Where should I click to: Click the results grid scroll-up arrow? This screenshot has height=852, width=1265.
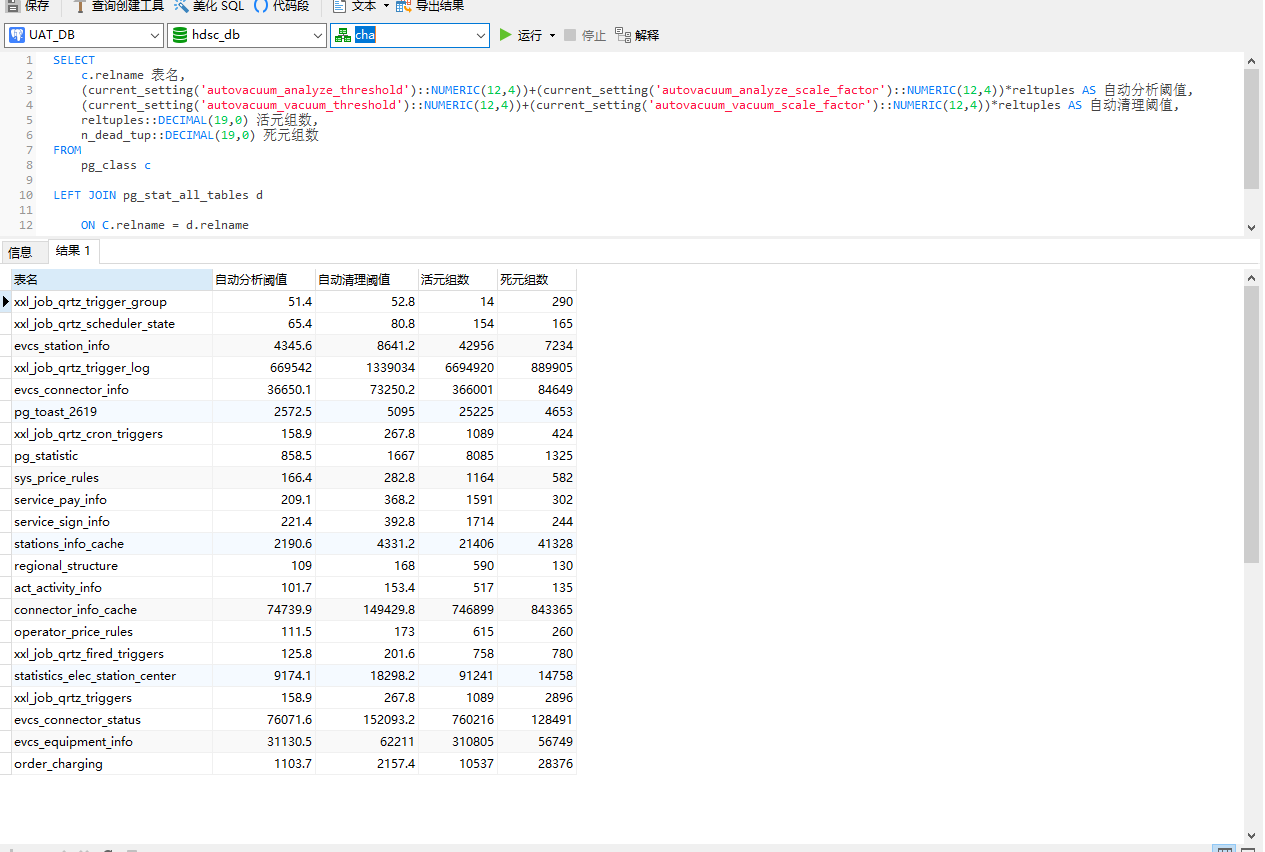[1251, 277]
